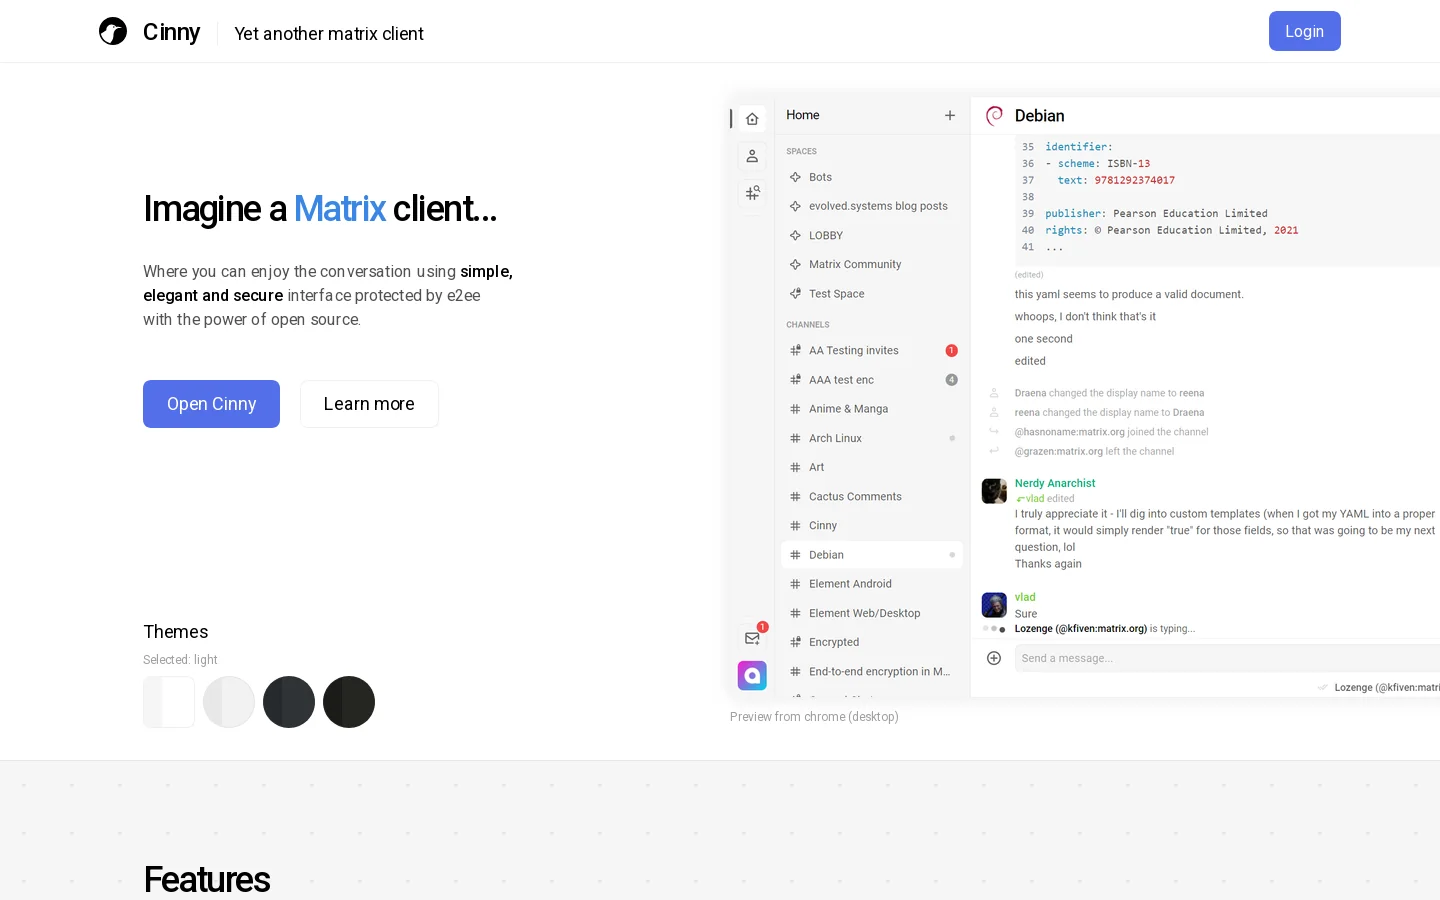Select the Encrypted channel

pos(871,642)
